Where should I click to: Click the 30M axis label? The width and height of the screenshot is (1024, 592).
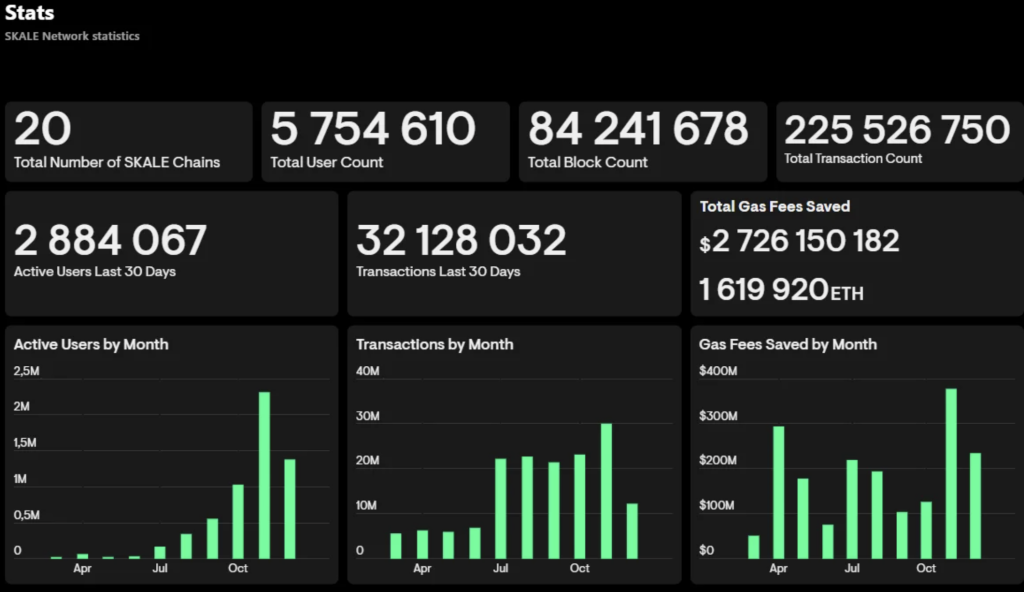pyautogui.click(x=368, y=416)
